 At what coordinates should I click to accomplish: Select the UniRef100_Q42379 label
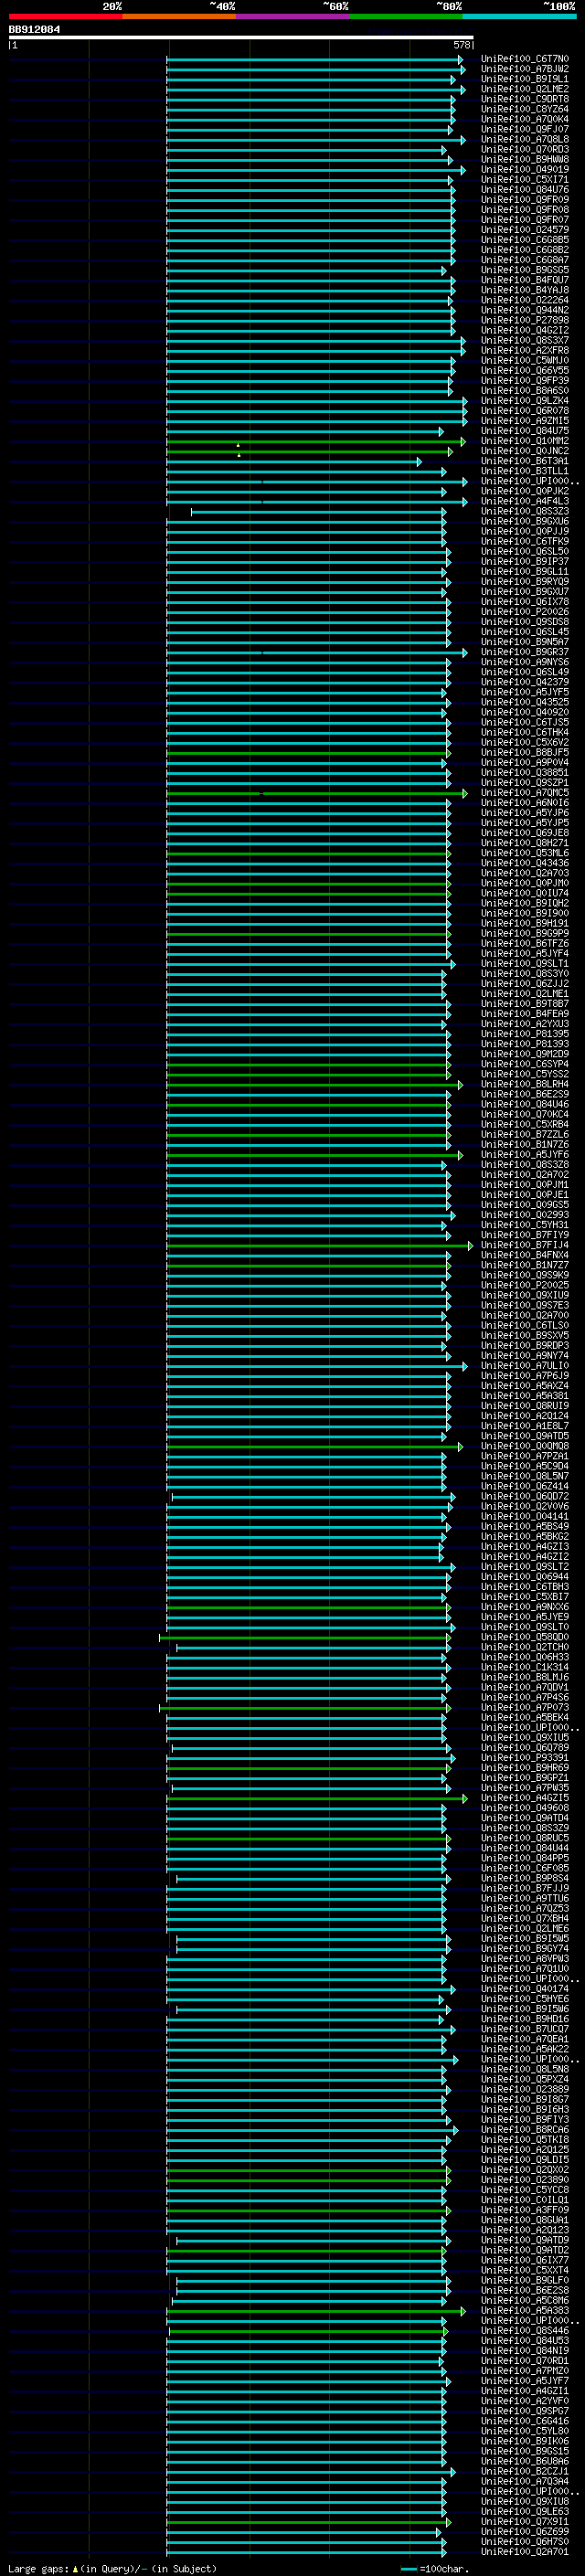tap(525, 682)
